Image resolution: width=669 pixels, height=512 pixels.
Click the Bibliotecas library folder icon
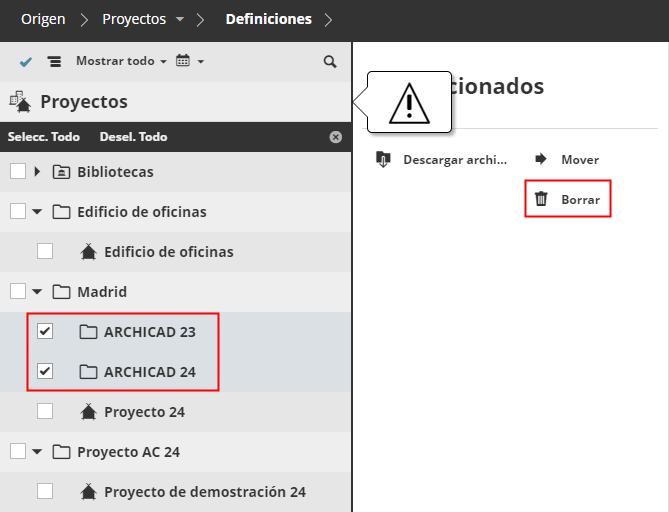click(61, 172)
